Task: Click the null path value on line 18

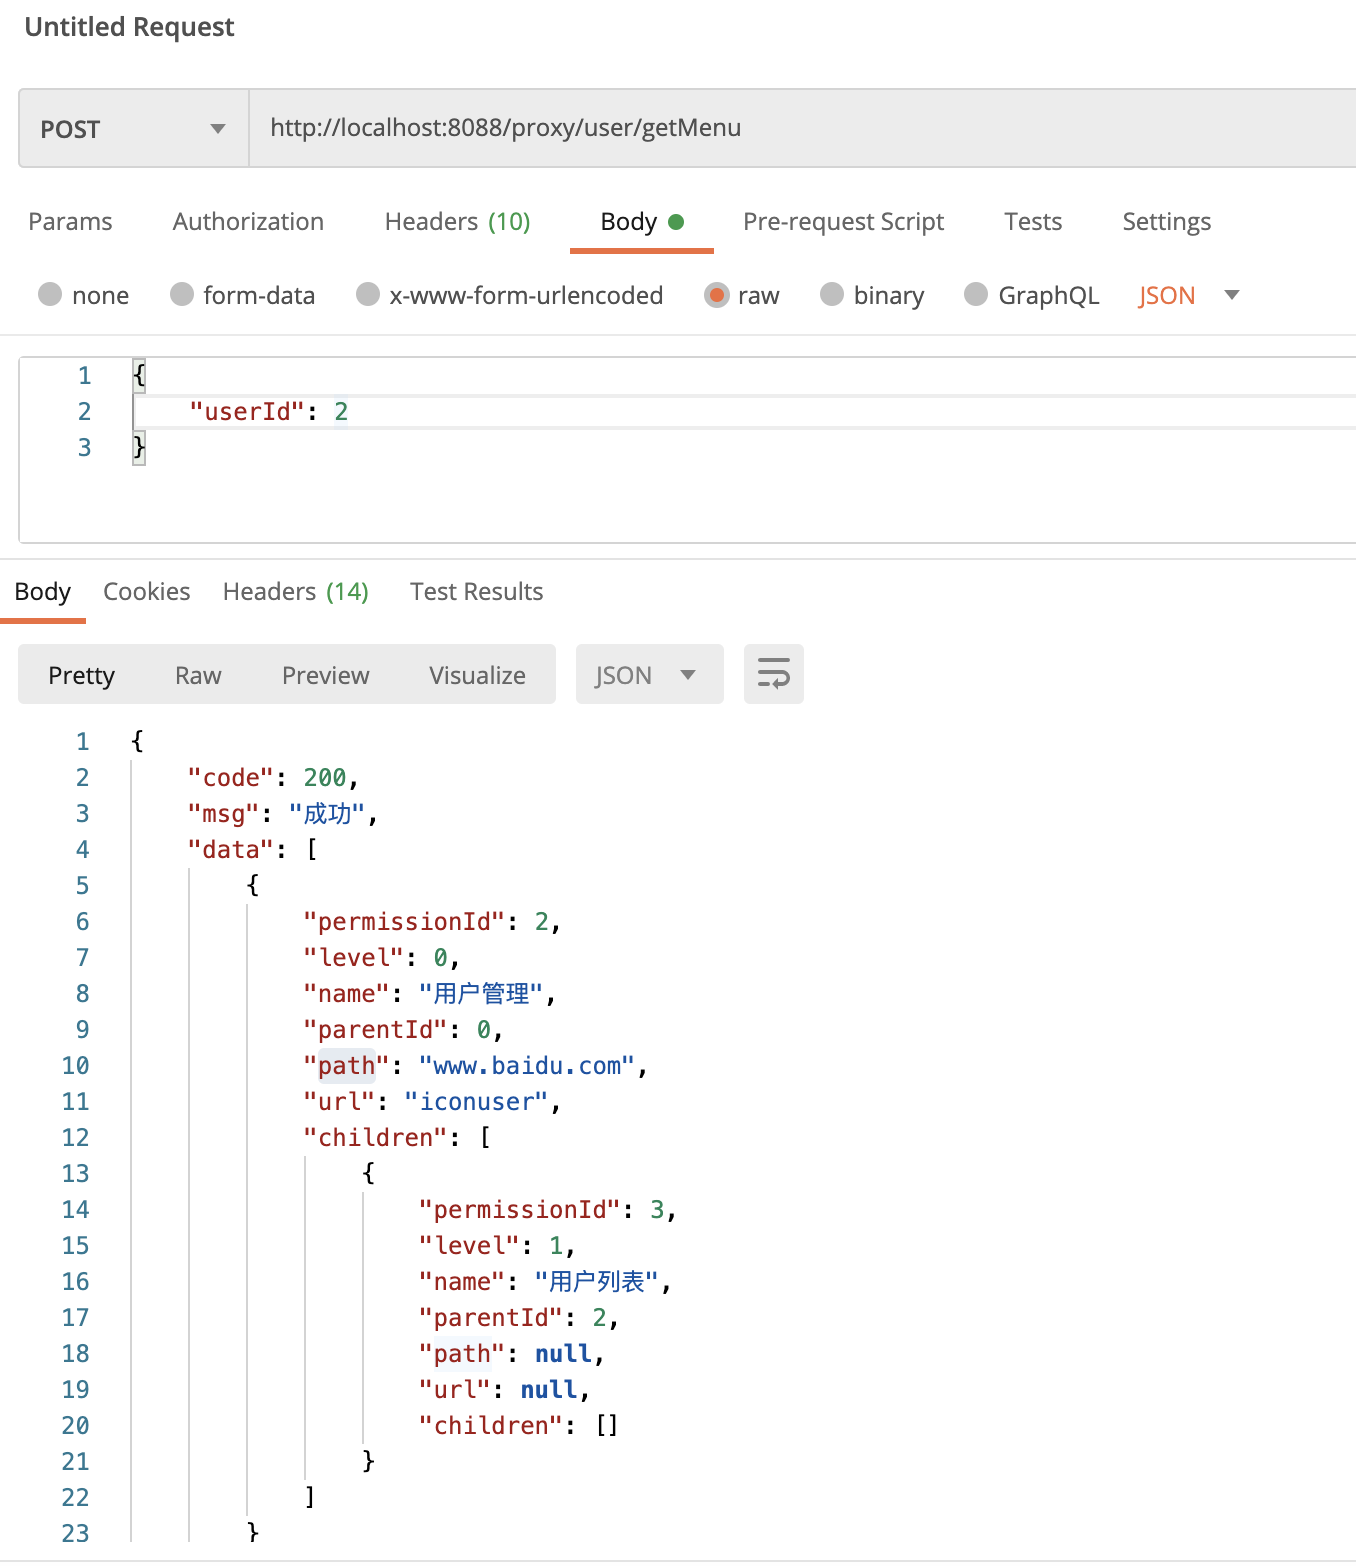Action: (x=563, y=1353)
